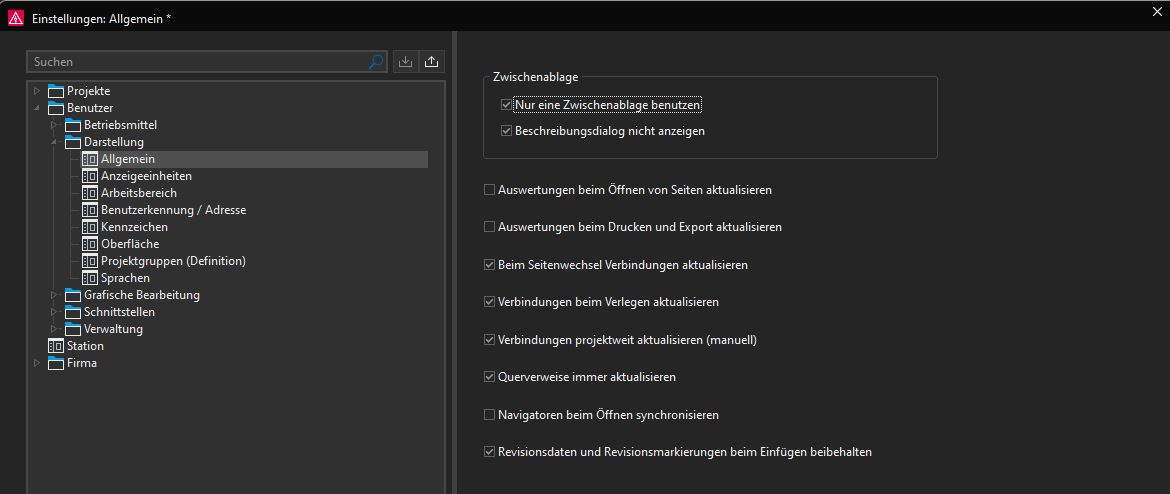Expand the Grafische Bearbeitung node arrow
Viewport: 1170px width, 494px height.
tap(54, 295)
